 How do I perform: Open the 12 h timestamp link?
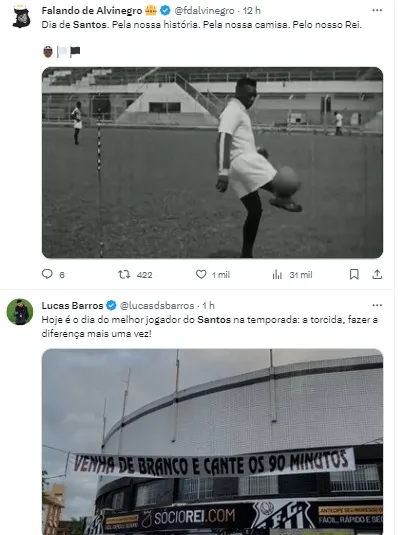point(252,11)
